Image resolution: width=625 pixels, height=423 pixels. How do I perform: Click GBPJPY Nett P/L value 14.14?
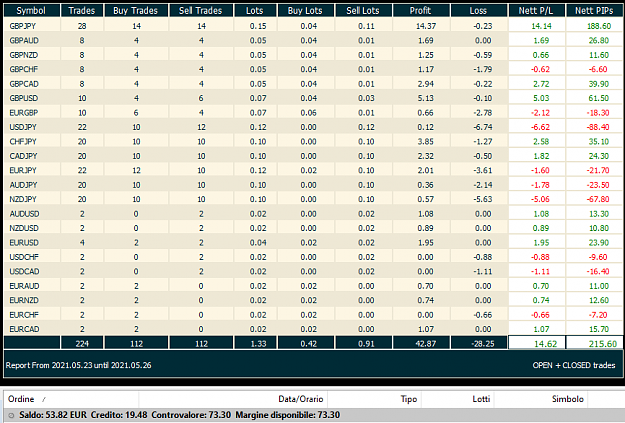[x=541, y=26]
